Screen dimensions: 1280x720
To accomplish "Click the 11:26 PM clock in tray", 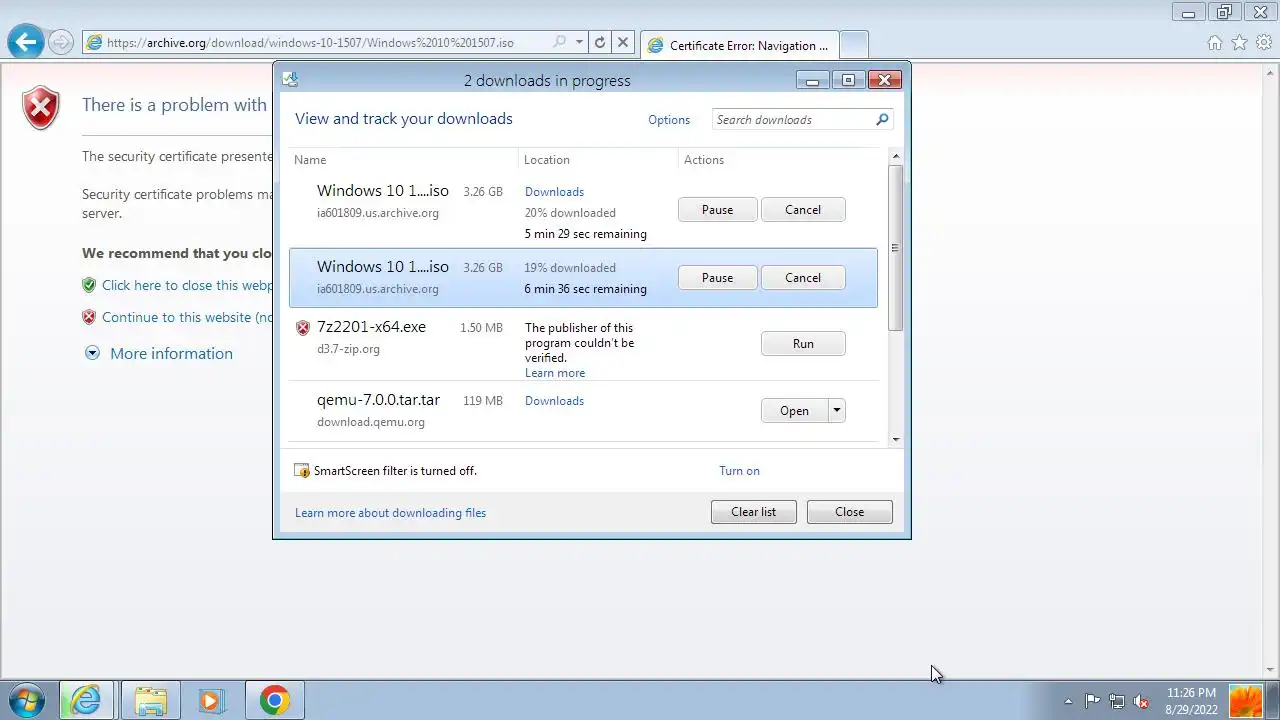I will point(1191,693).
